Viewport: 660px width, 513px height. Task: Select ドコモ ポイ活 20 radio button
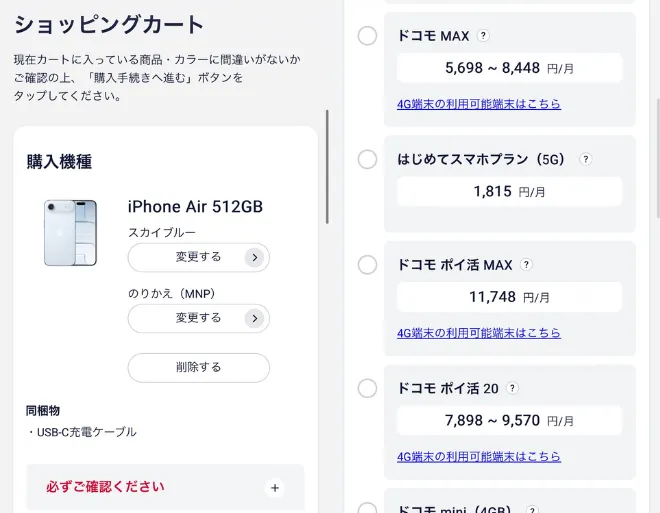pos(367,388)
